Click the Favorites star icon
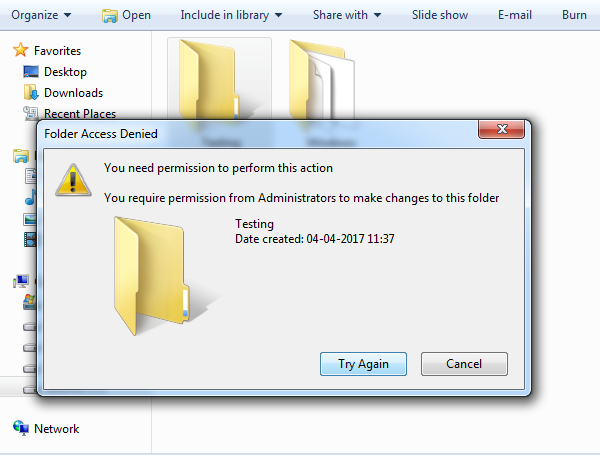600x455 pixels. click(x=21, y=50)
